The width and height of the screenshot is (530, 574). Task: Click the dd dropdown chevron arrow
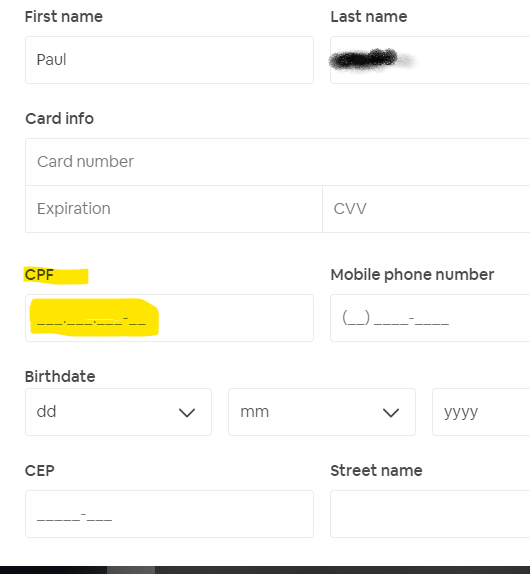(x=187, y=413)
